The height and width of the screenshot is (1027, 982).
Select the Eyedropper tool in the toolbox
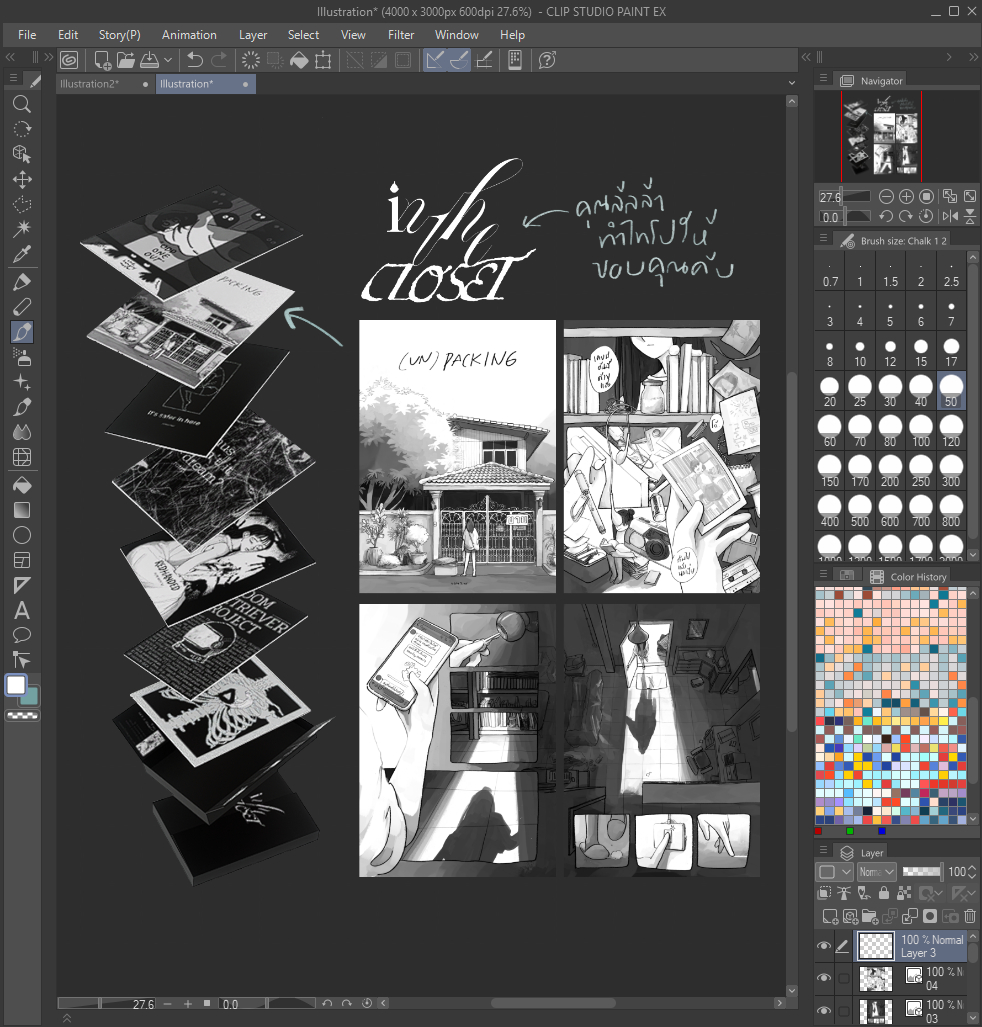pyautogui.click(x=21, y=254)
